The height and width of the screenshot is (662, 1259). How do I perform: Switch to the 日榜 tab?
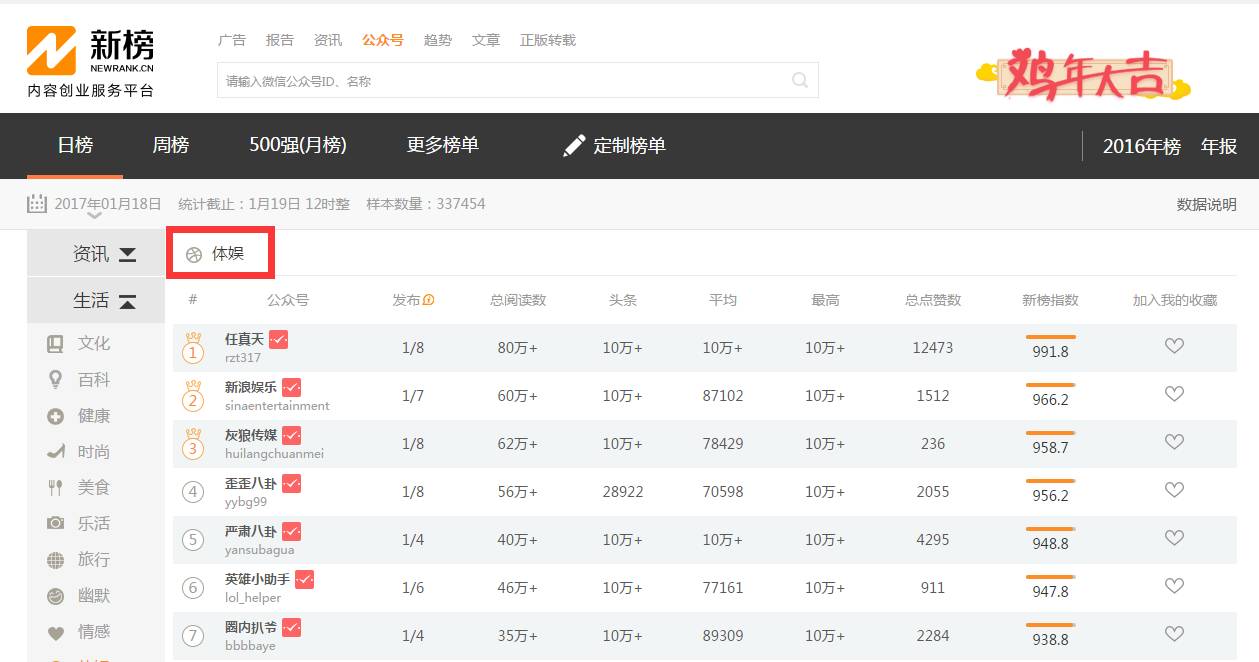coord(75,145)
